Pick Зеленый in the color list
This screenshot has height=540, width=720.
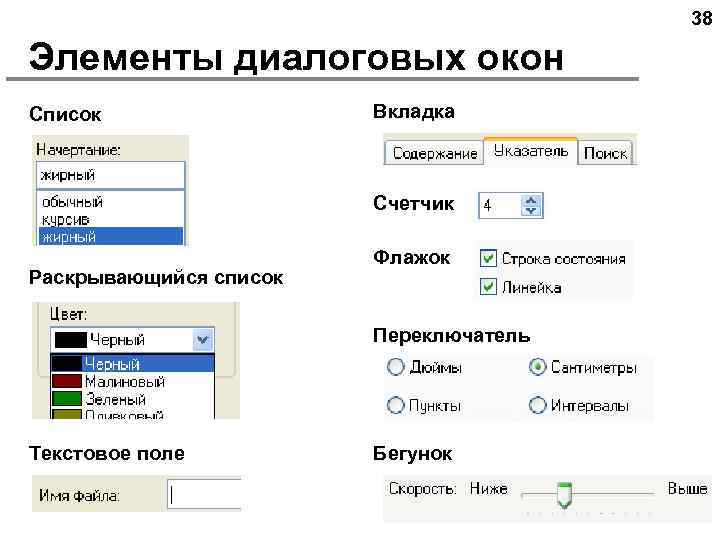[x=132, y=399]
